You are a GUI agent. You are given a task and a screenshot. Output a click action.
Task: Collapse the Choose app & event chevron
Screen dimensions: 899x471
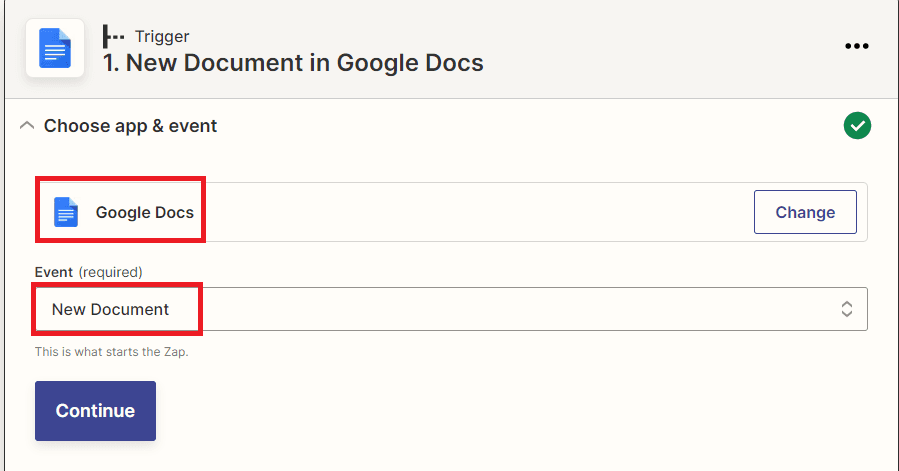(27, 126)
